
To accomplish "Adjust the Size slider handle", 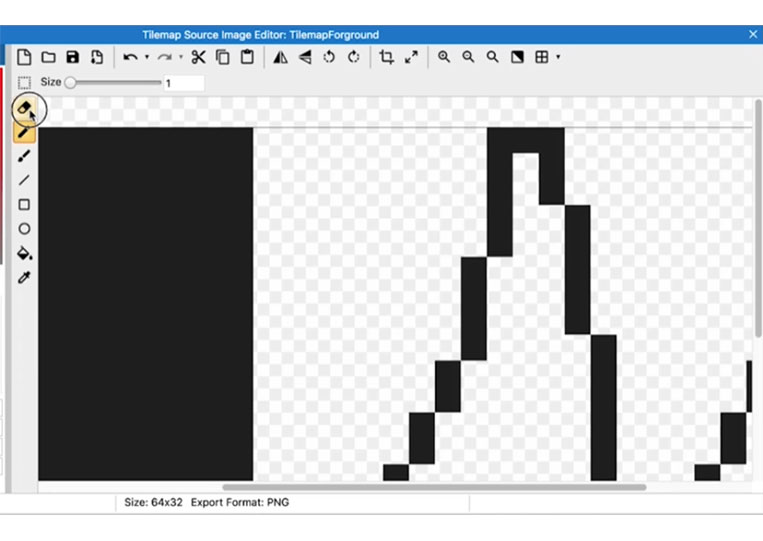I will click(x=71, y=83).
